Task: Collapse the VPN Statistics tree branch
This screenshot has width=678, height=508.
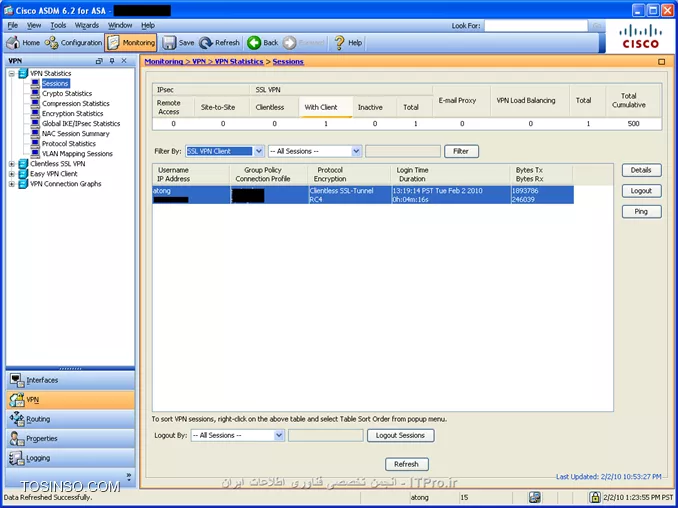Action: pos(12,73)
